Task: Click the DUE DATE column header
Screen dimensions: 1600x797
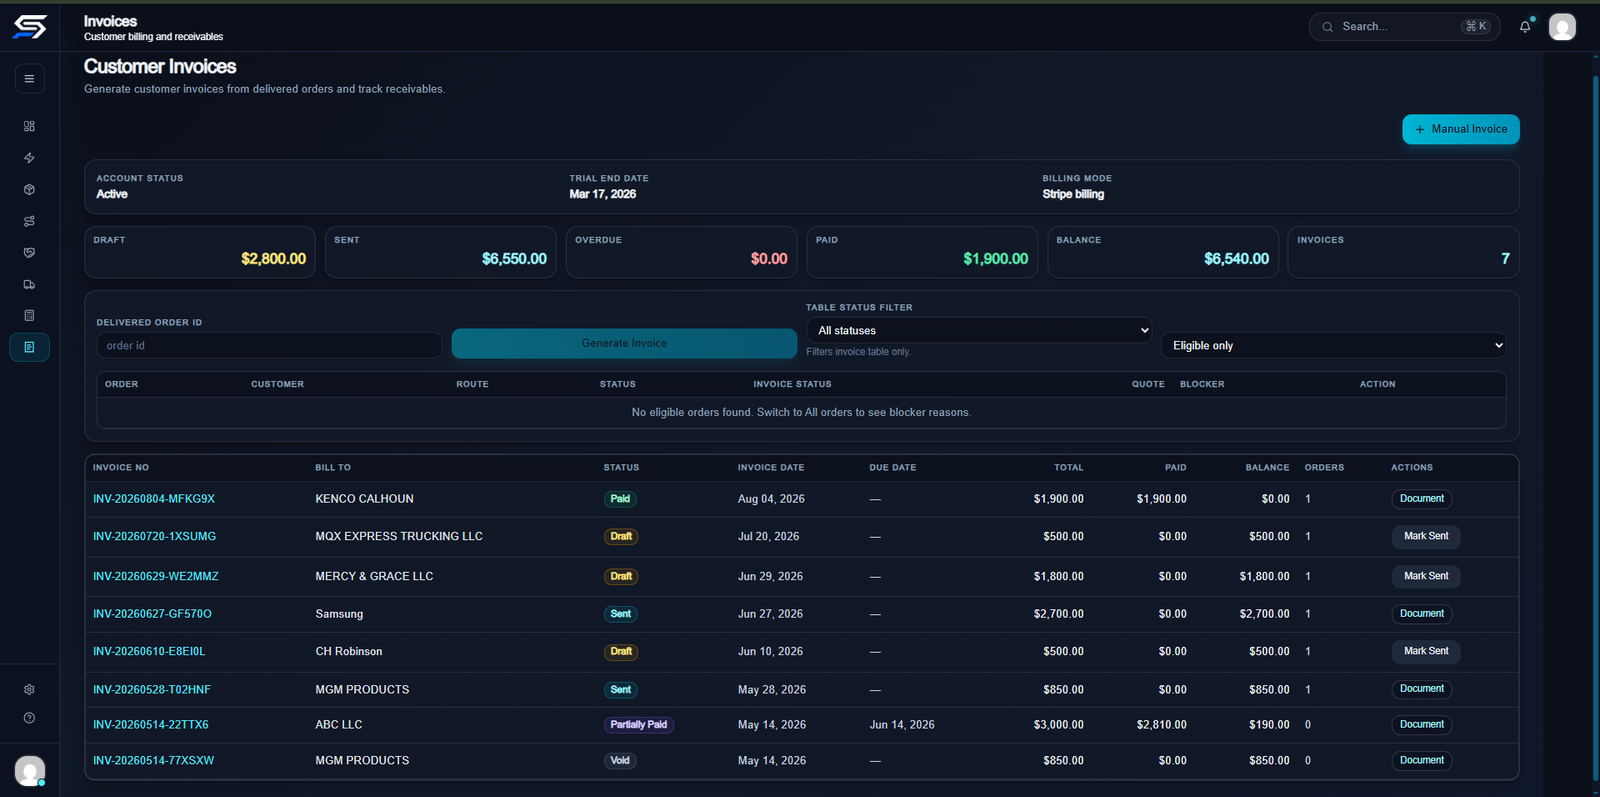Action: coord(893,468)
